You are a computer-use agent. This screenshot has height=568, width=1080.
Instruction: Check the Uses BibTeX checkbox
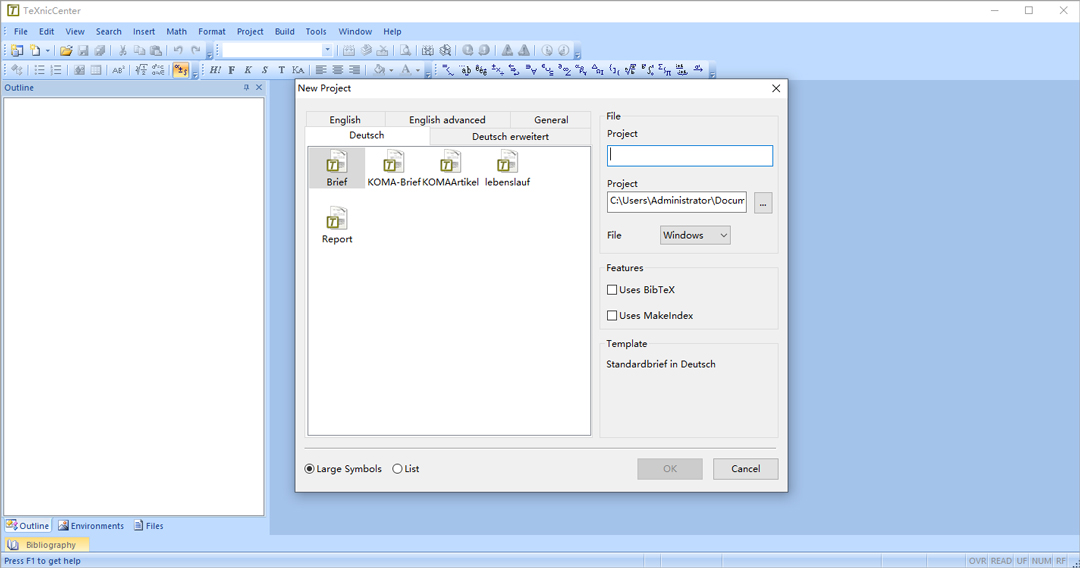(x=612, y=290)
